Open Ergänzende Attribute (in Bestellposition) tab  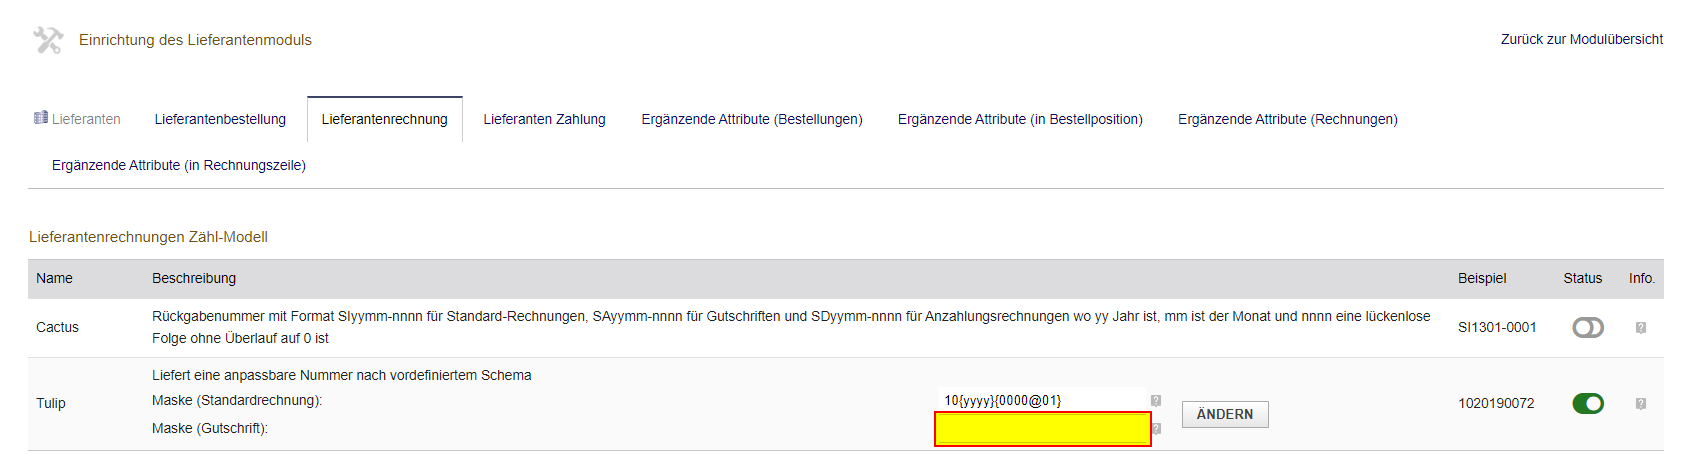(1020, 119)
